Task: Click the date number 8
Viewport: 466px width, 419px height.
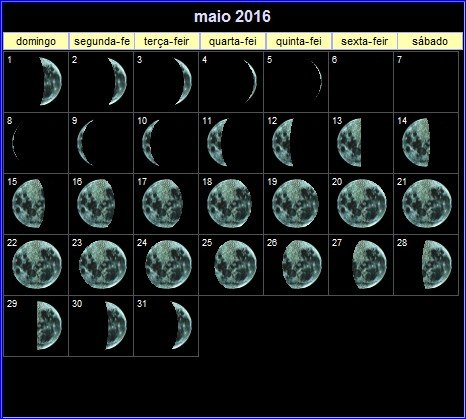Action: pyautogui.click(x=9, y=121)
